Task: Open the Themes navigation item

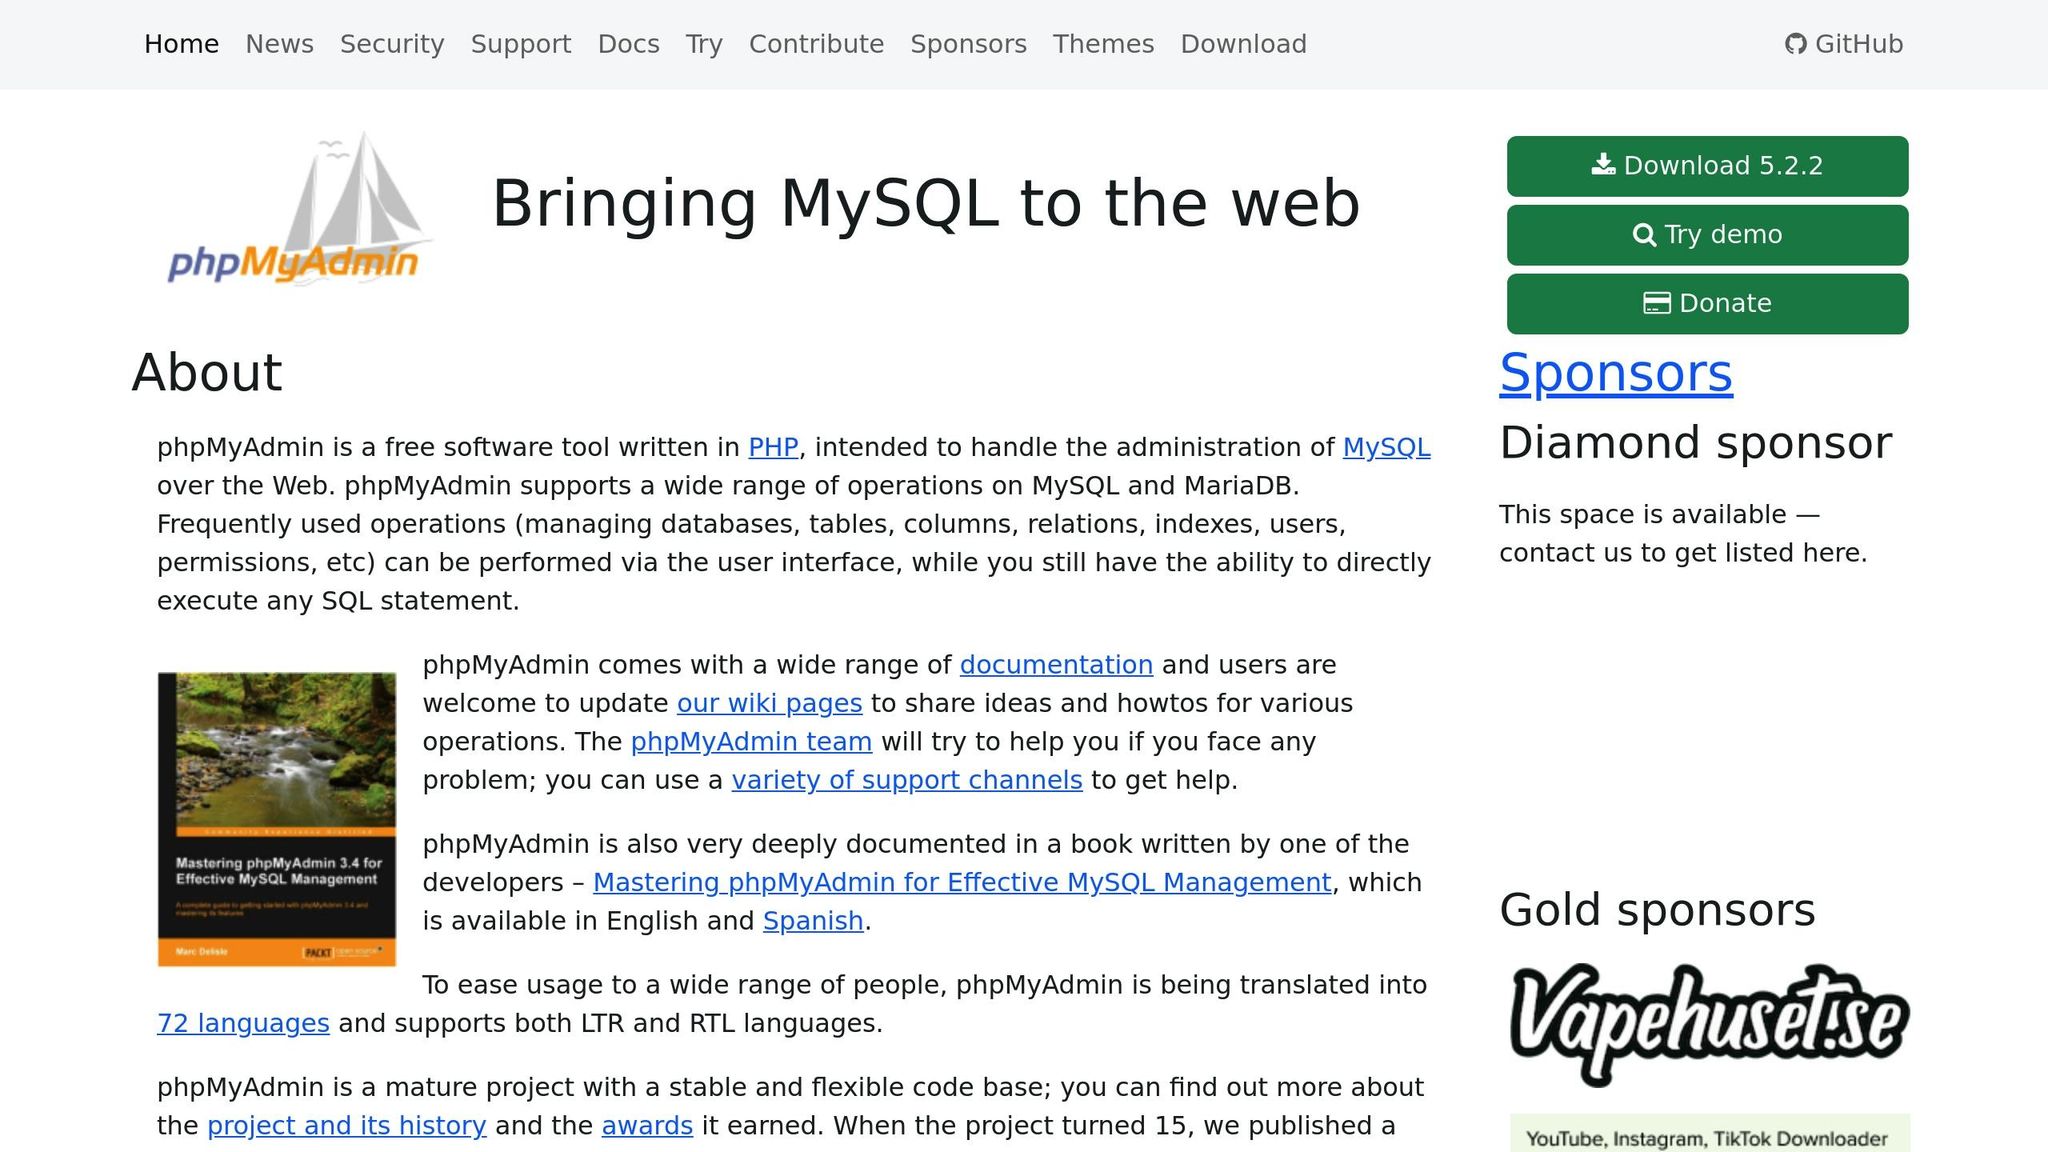Action: point(1103,44)
